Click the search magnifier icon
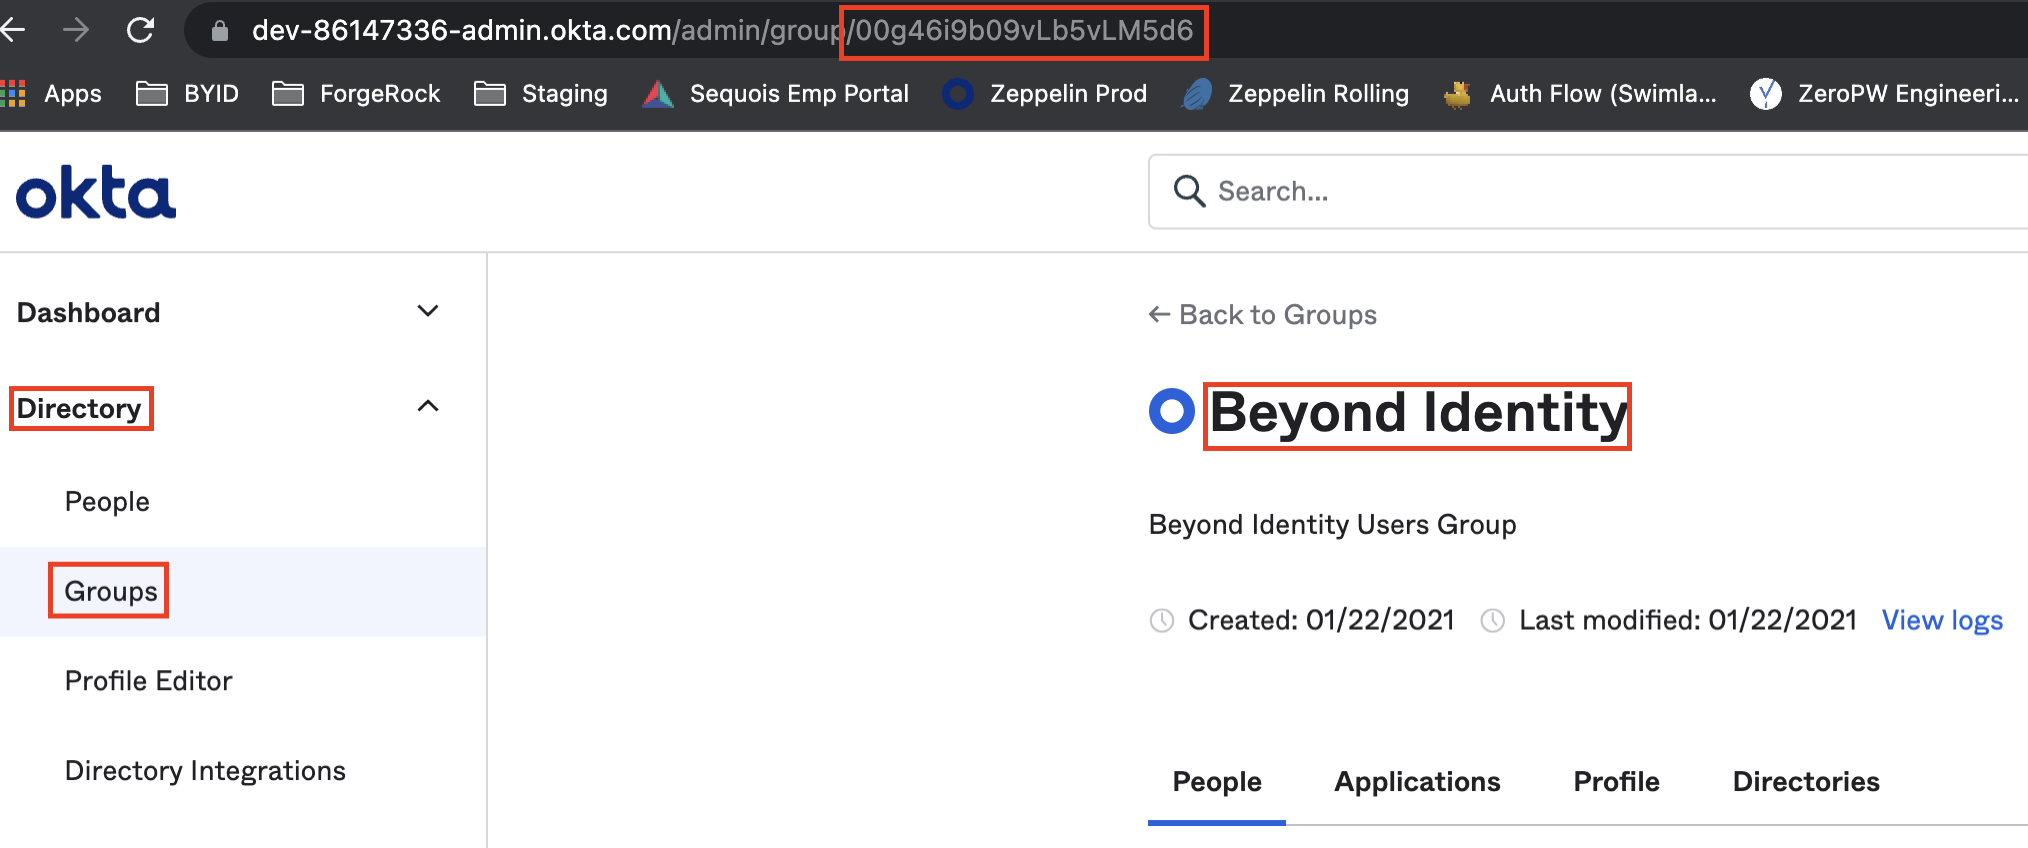Screen dimensions: 2028x848 (x=1189, y=191)
